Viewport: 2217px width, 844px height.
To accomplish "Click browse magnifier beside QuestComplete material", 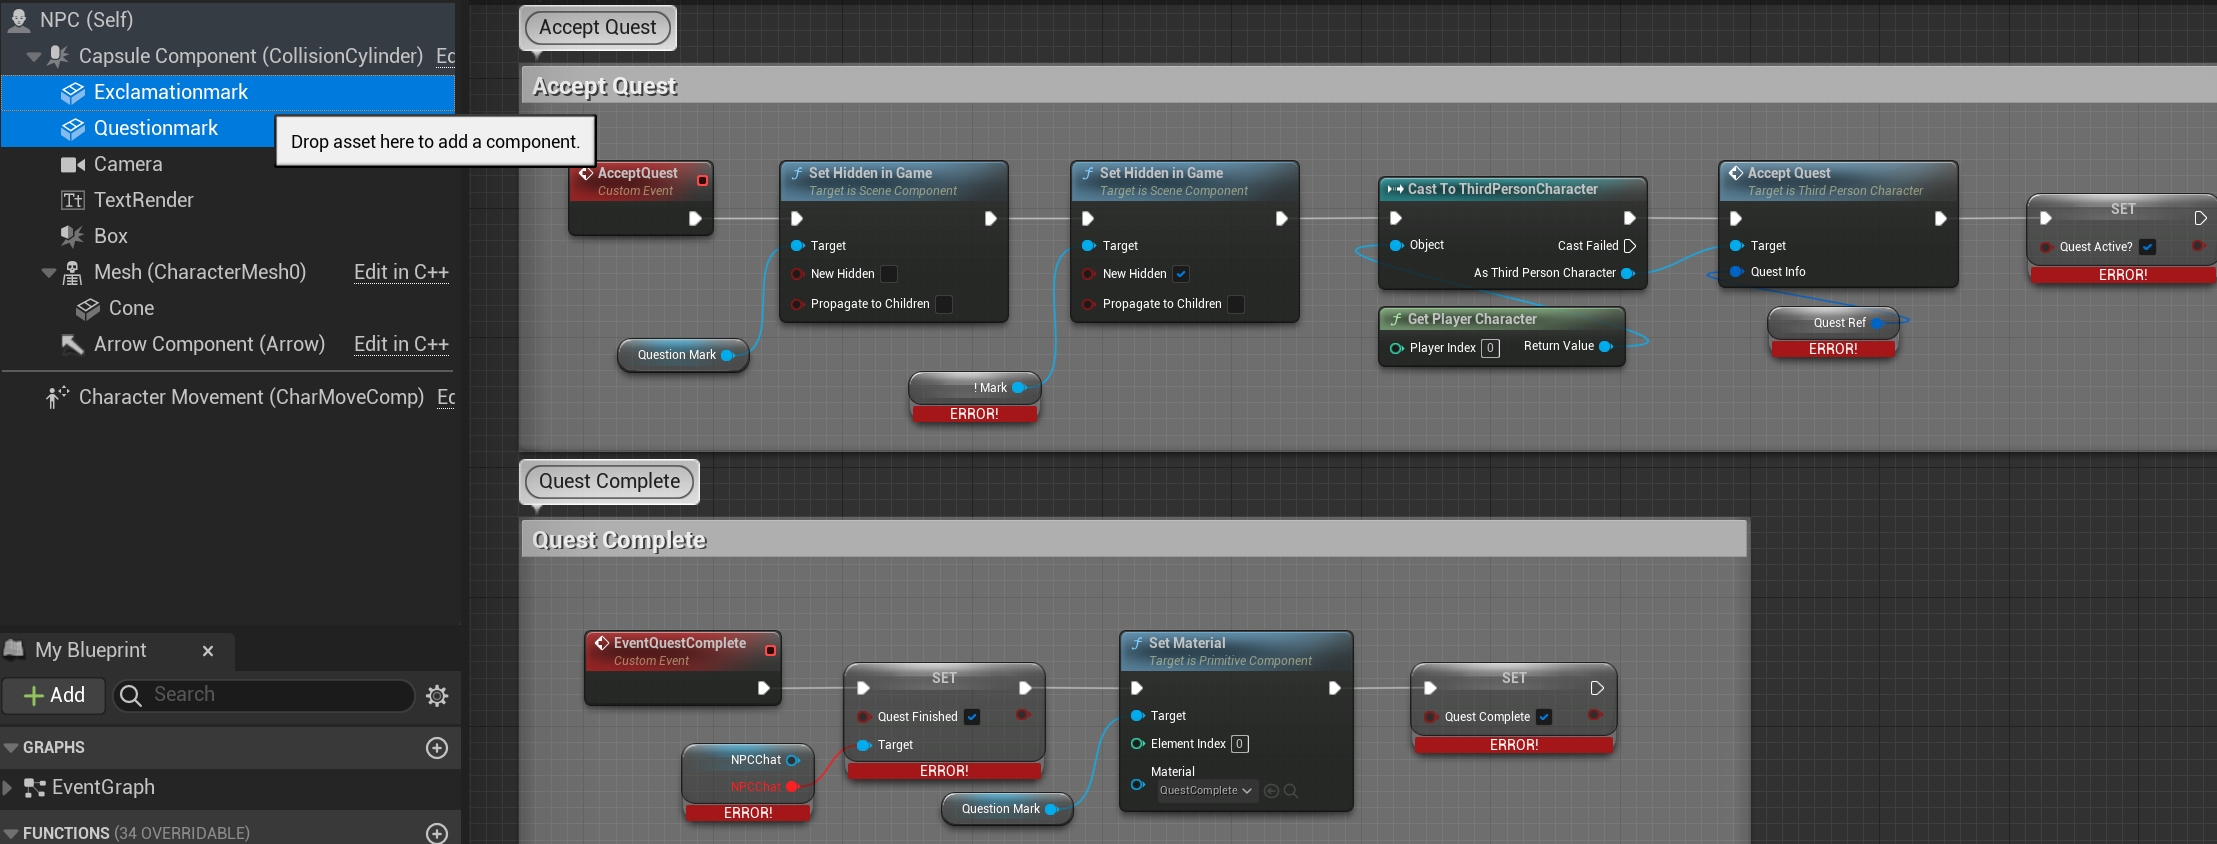I will [1291, 791].
